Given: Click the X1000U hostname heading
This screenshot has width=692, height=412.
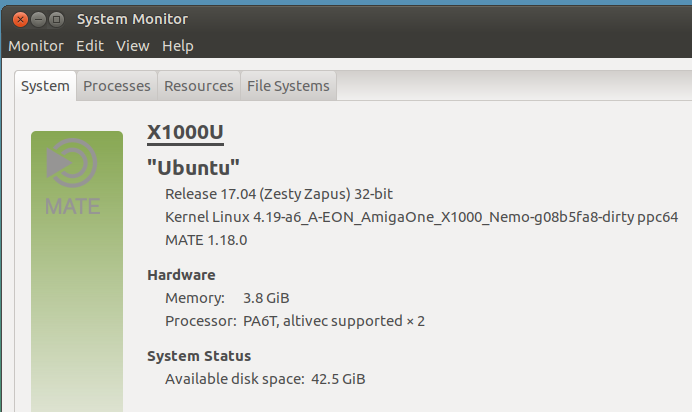Looking at the screenshot, I should click(x=185, y=134).
